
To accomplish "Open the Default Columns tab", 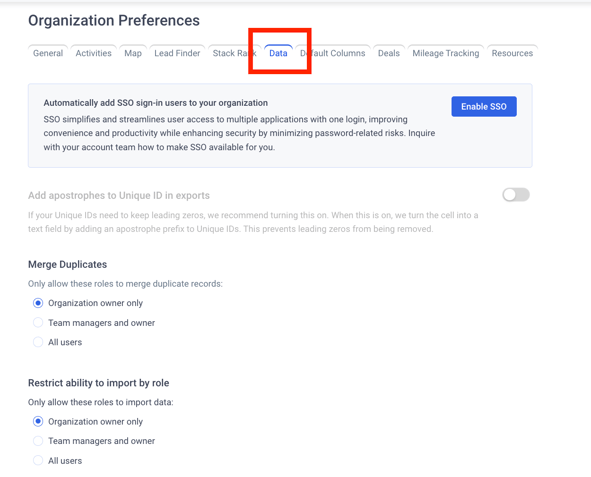I will point(332,53).
